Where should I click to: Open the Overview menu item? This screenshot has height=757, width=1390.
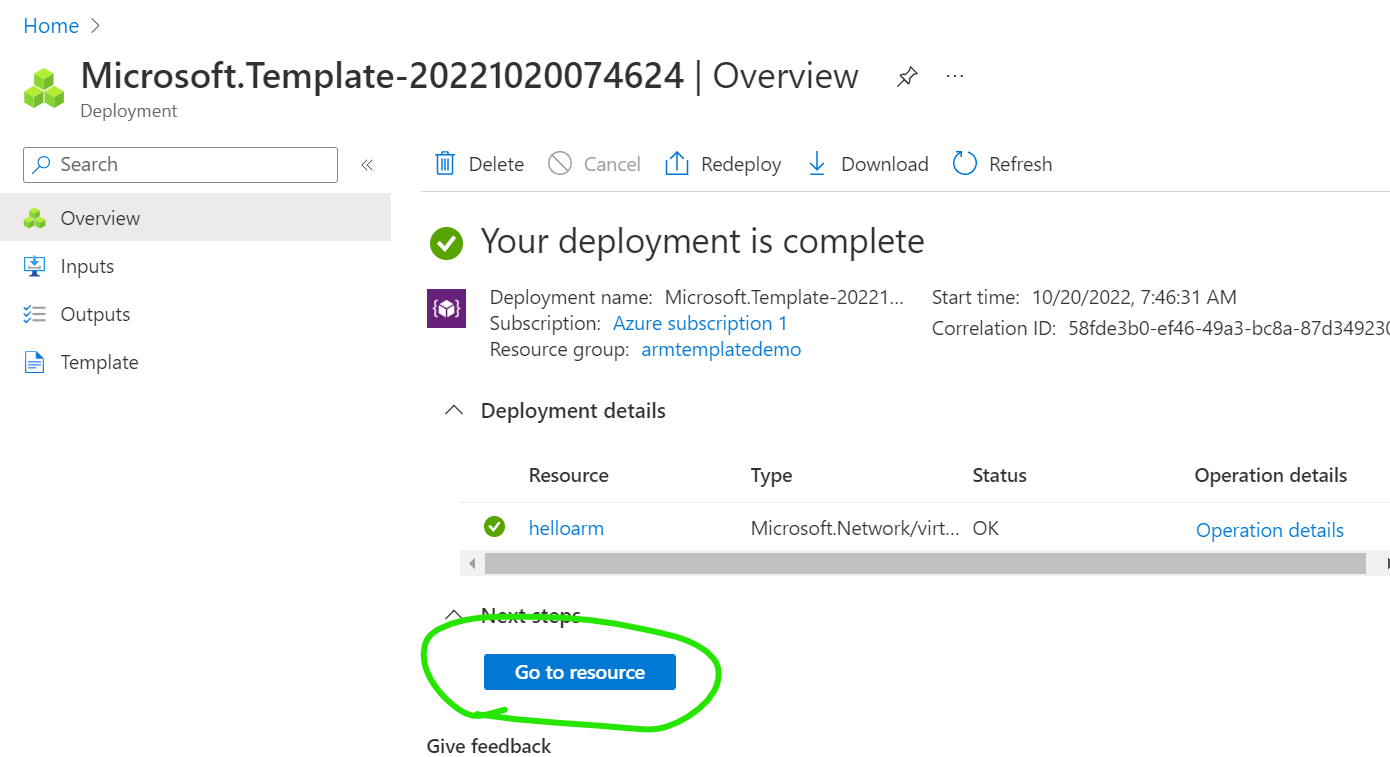[x=195, y=218]
